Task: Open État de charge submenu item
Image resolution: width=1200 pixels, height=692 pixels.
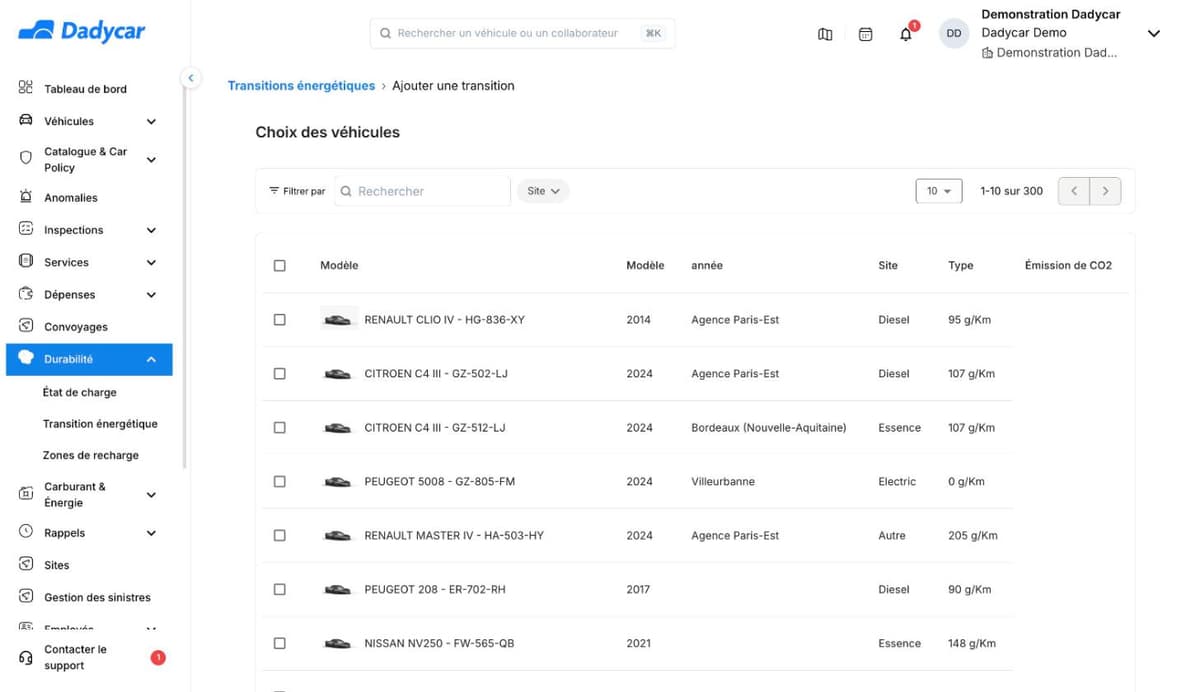Action: tap(80, 392)
